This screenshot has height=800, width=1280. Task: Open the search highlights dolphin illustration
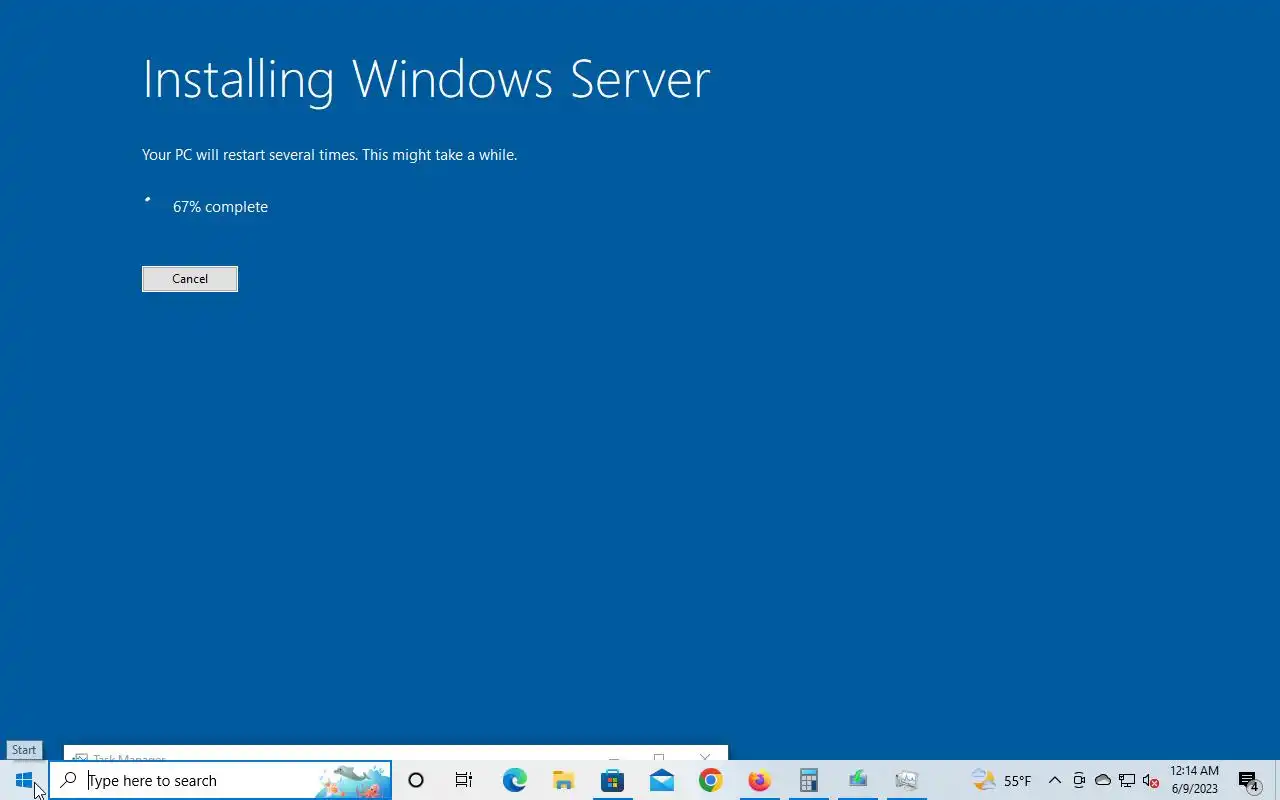[x=353, y=780]
